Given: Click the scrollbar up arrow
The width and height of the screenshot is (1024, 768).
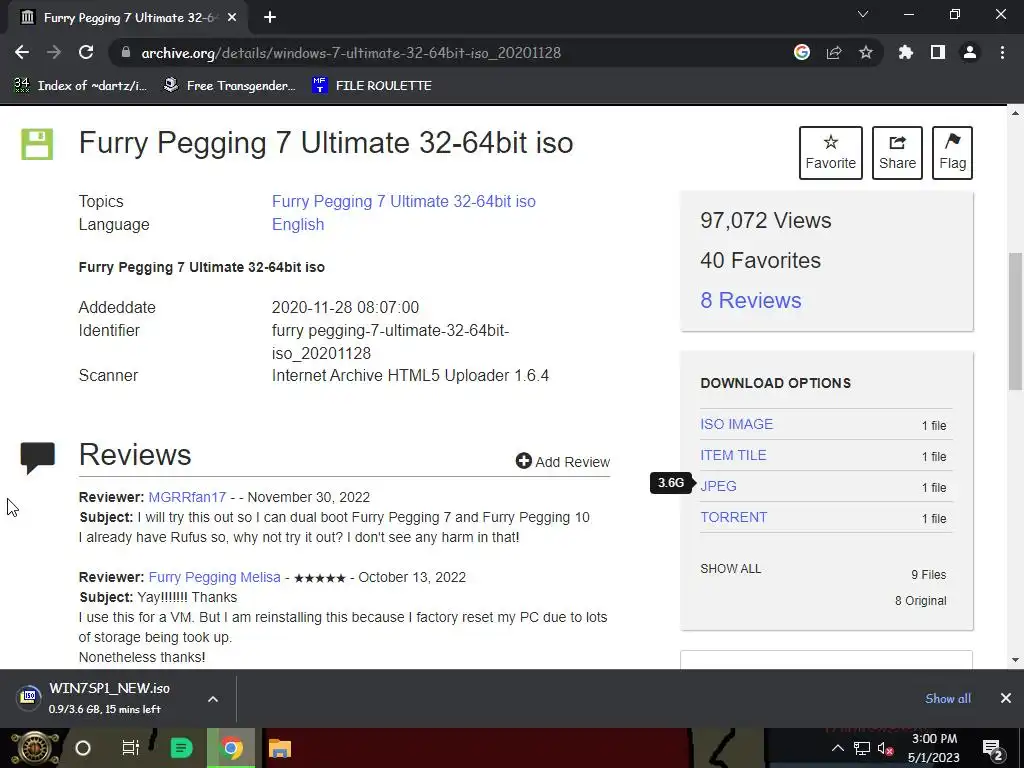Looking at the screenshot, I should tap(1015, 113).
